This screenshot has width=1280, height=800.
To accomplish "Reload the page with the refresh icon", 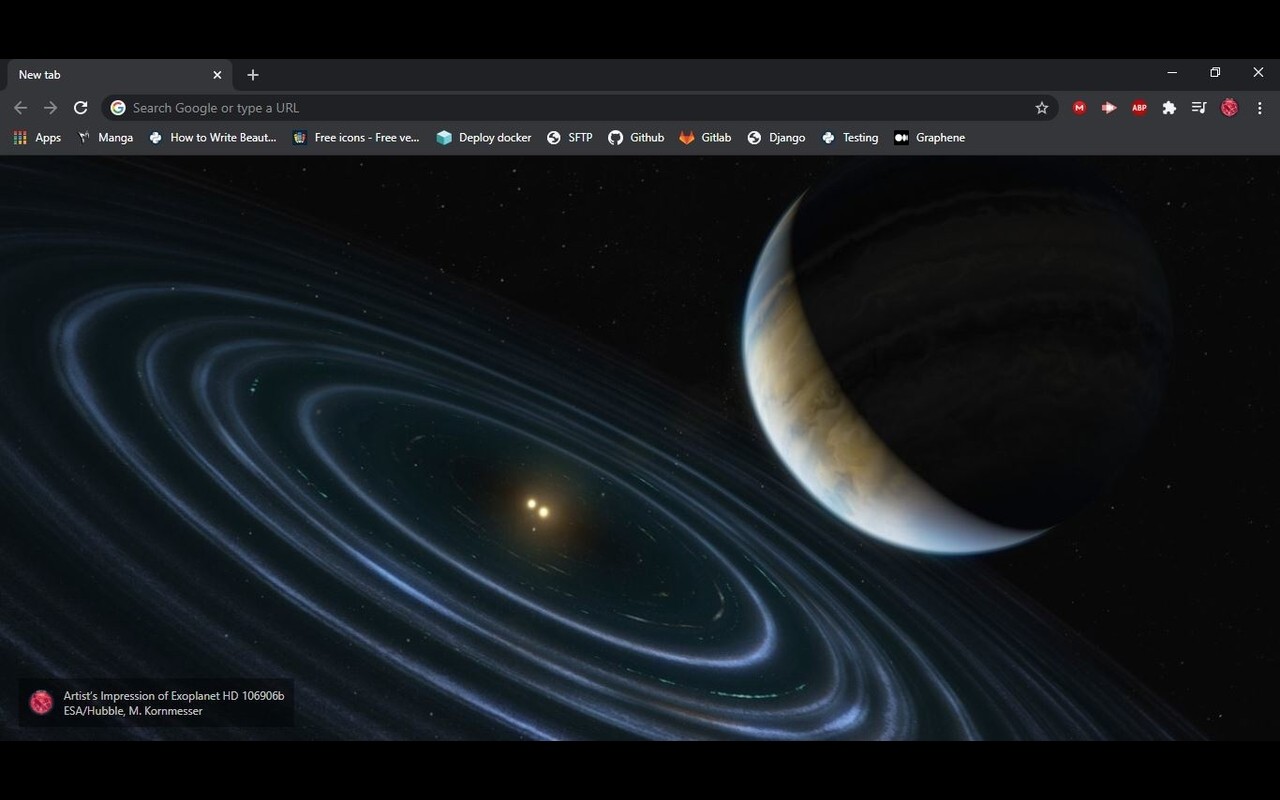I will tap(81, 108).
